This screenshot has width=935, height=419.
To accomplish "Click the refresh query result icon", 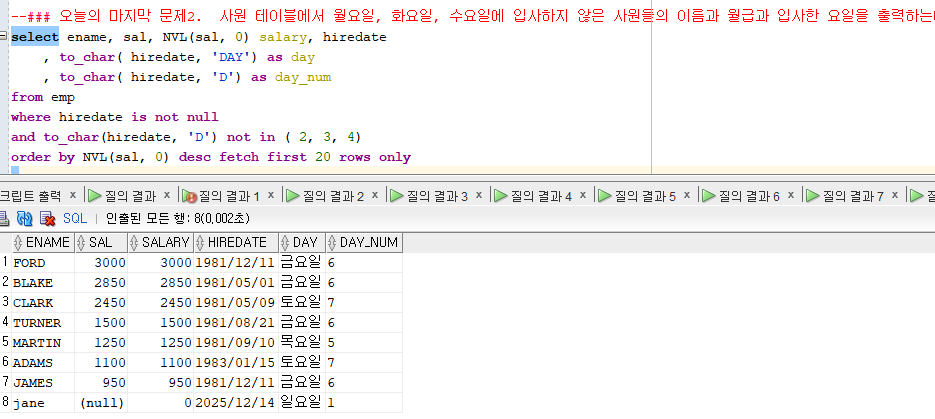I will (24, 219).
